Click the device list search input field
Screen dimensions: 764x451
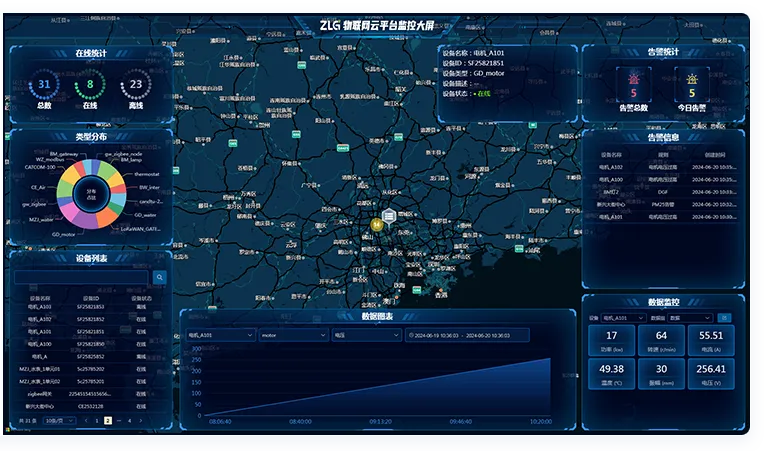[81, 277]
